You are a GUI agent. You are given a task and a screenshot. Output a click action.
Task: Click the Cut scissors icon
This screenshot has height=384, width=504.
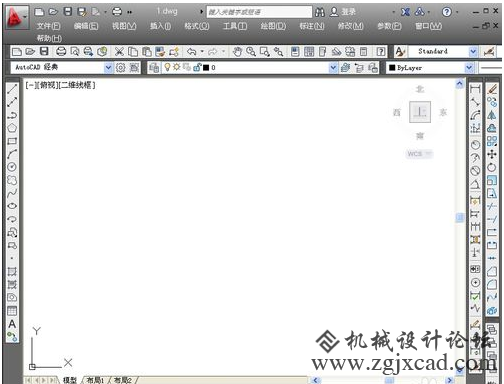[x=119, y=52]
